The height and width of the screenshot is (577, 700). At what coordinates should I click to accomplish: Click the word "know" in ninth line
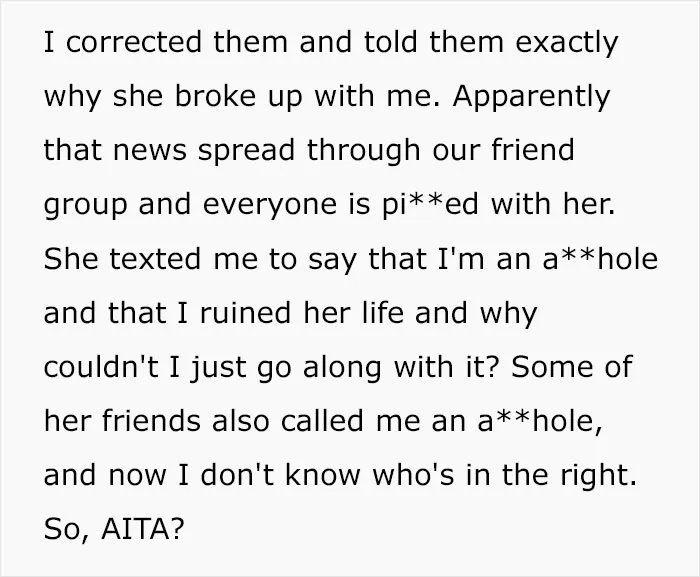tap(322, 475)
